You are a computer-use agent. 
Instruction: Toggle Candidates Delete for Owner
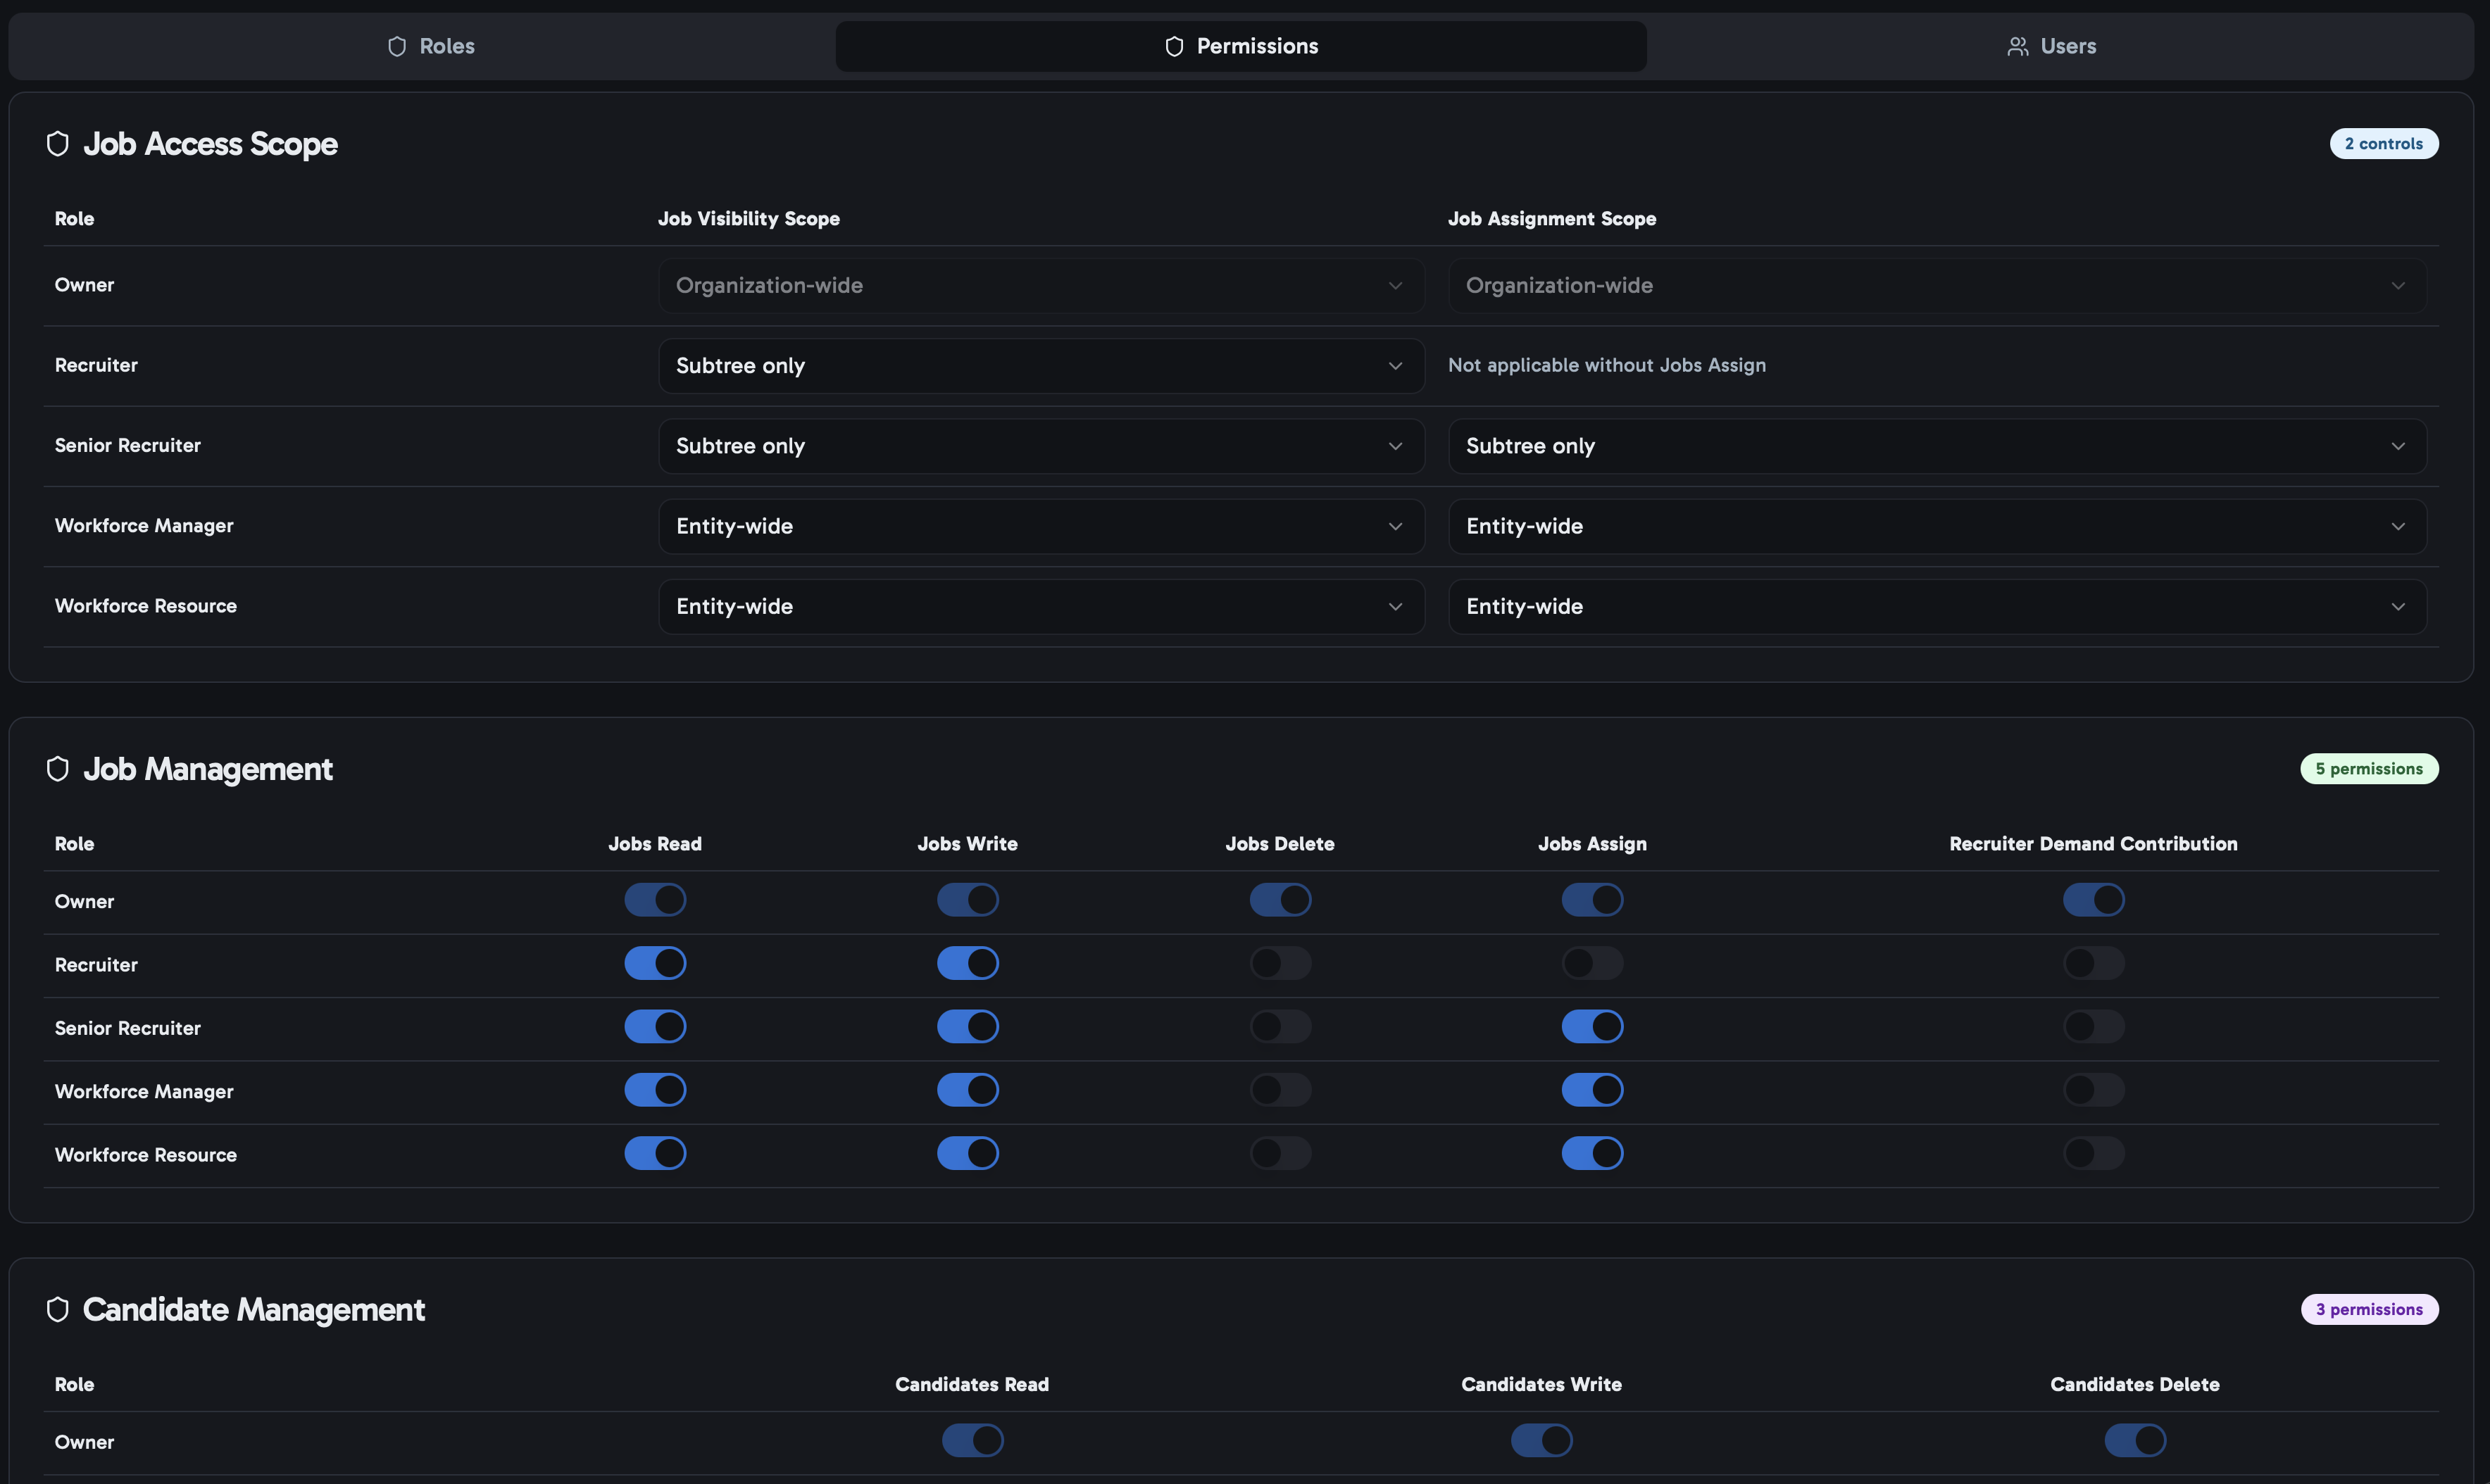(2135, 1441)
